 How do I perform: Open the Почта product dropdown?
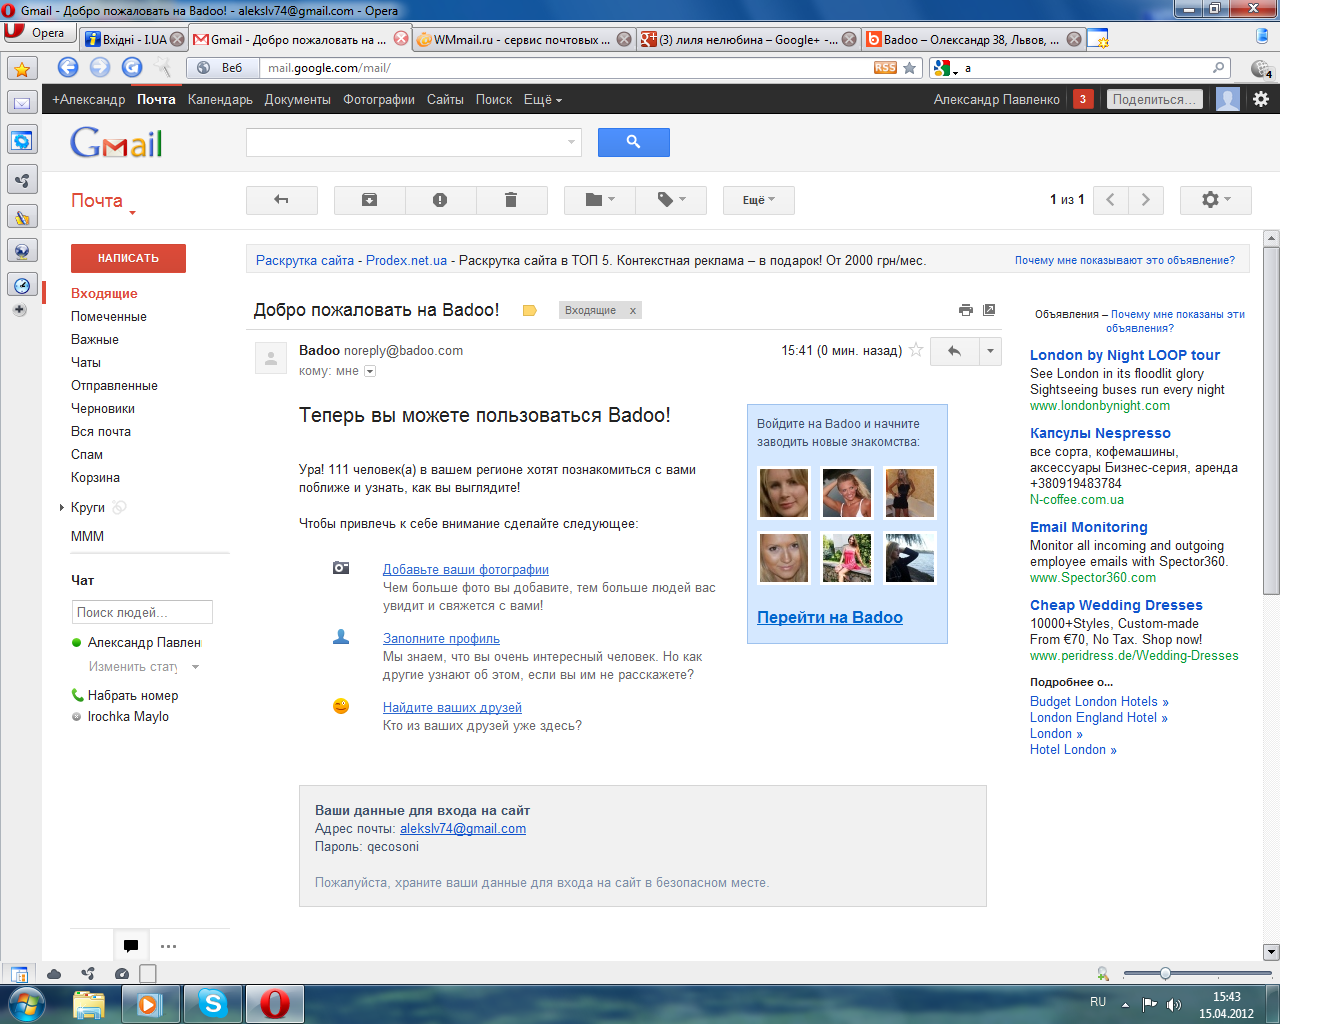[103, 202]
